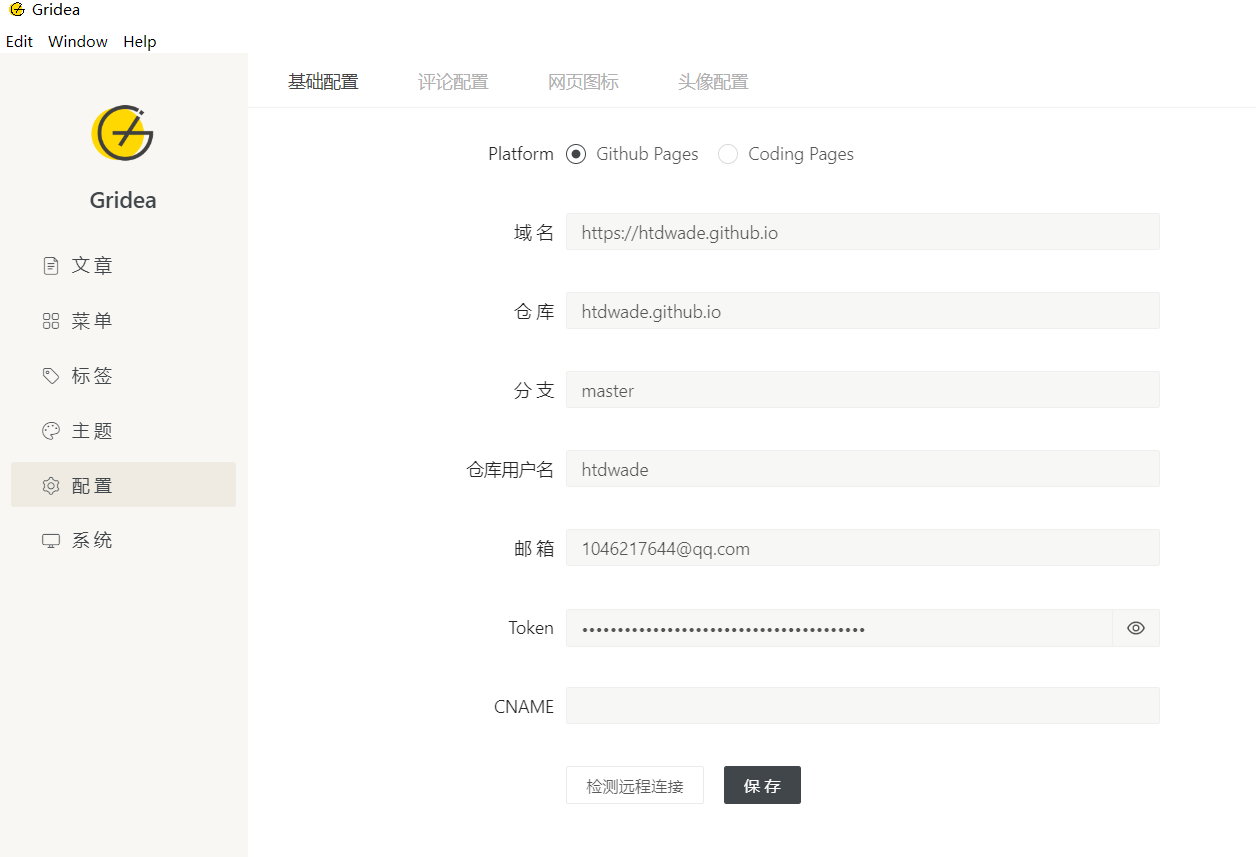Viewport: 1256px width, 857px height.
Task: Open the 标签 sidebar item
Action: (x=123, y=376)
